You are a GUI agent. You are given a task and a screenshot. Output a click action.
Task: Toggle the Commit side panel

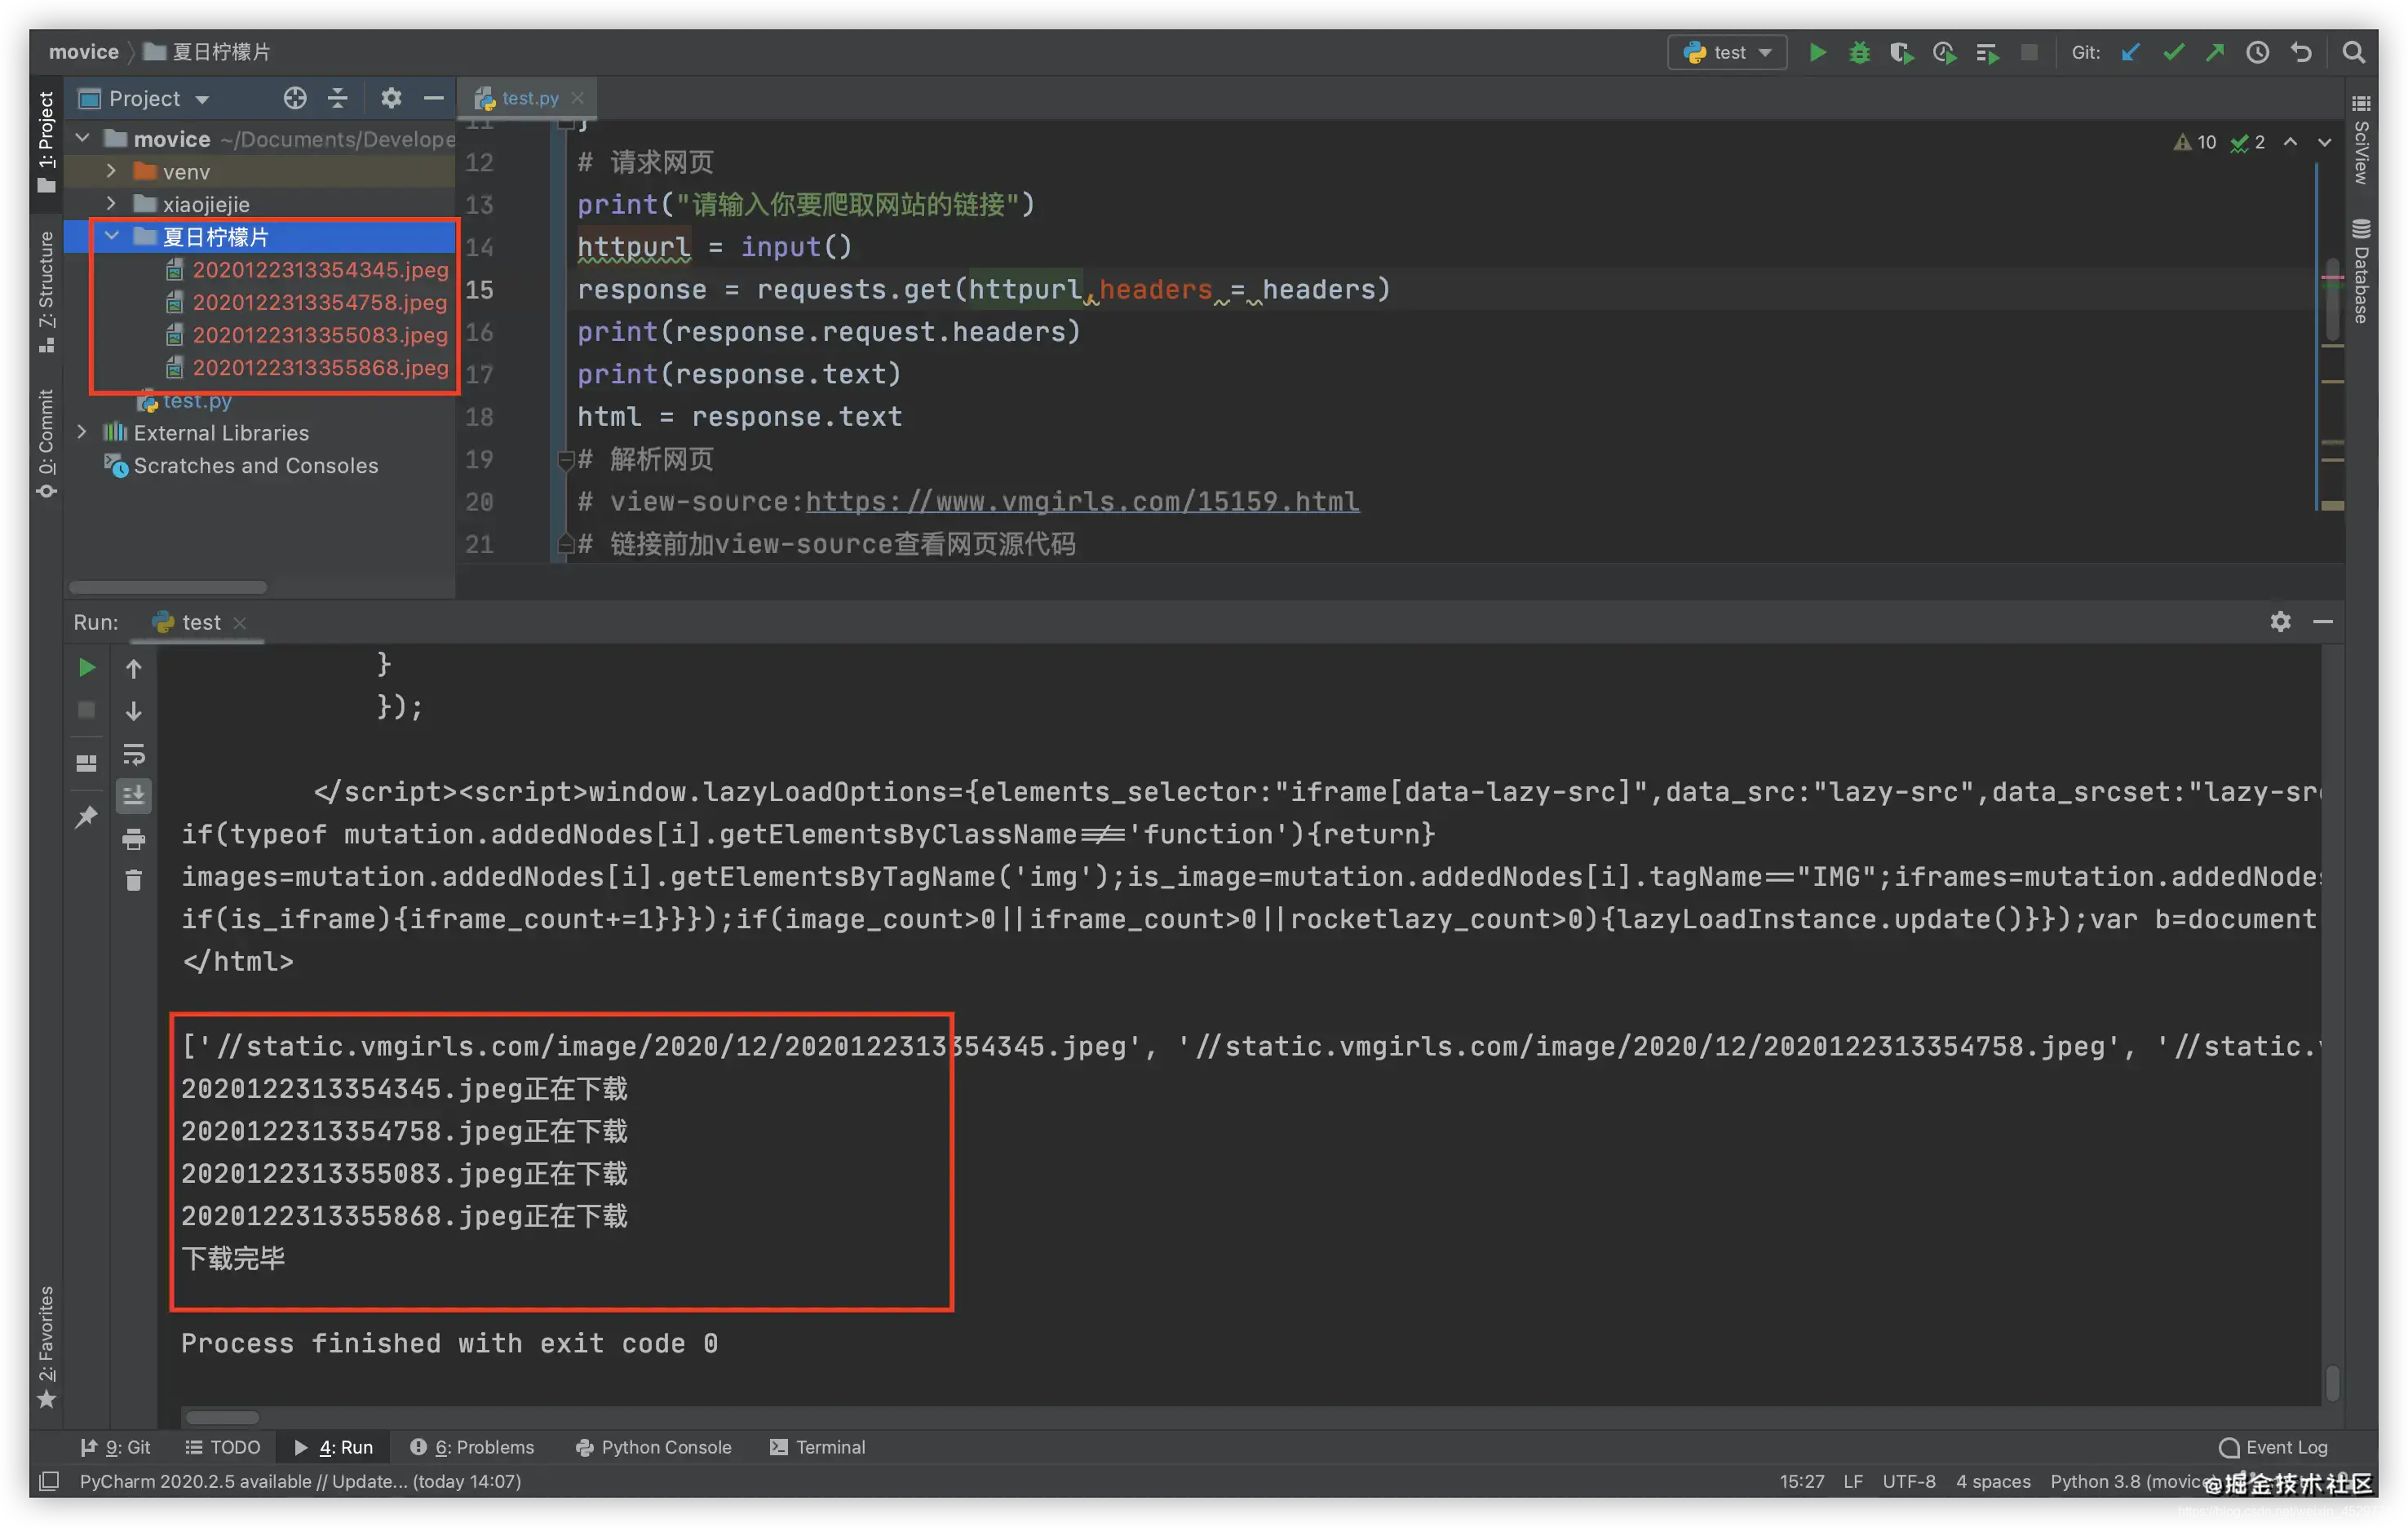[46, 443]
